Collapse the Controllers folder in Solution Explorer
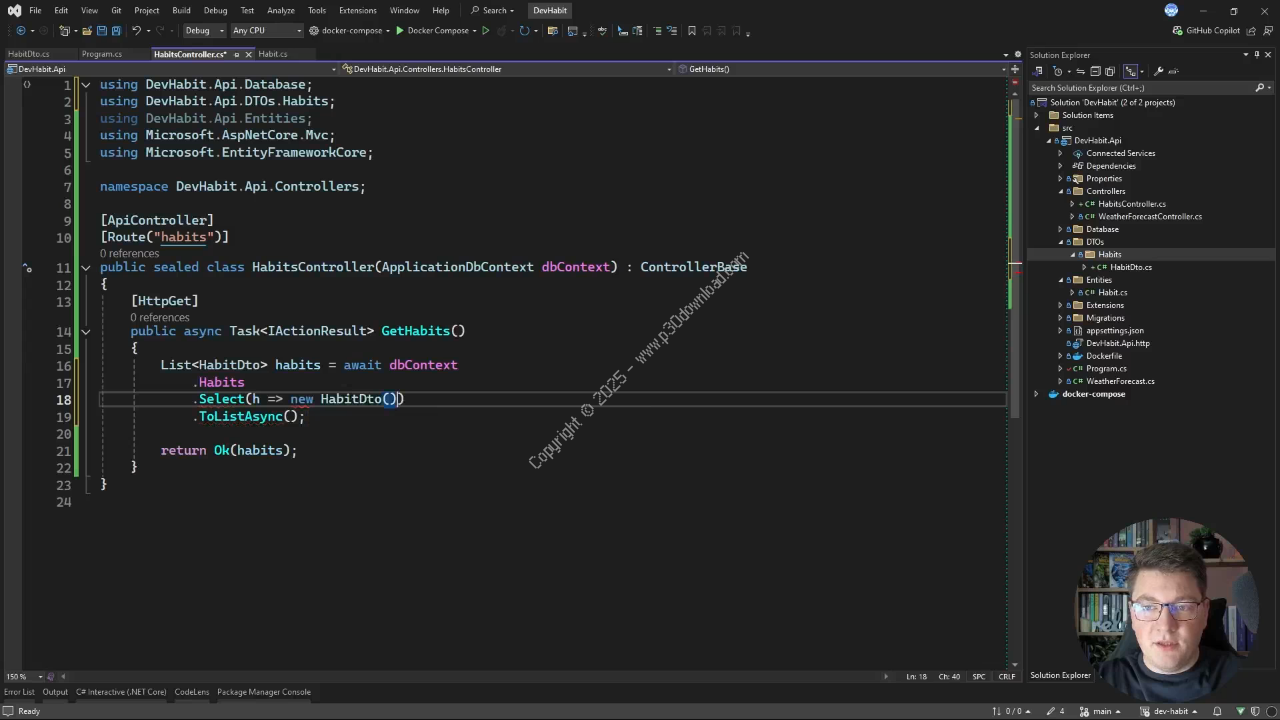The image size is (1280, 720). click(x=1061, y=191)
